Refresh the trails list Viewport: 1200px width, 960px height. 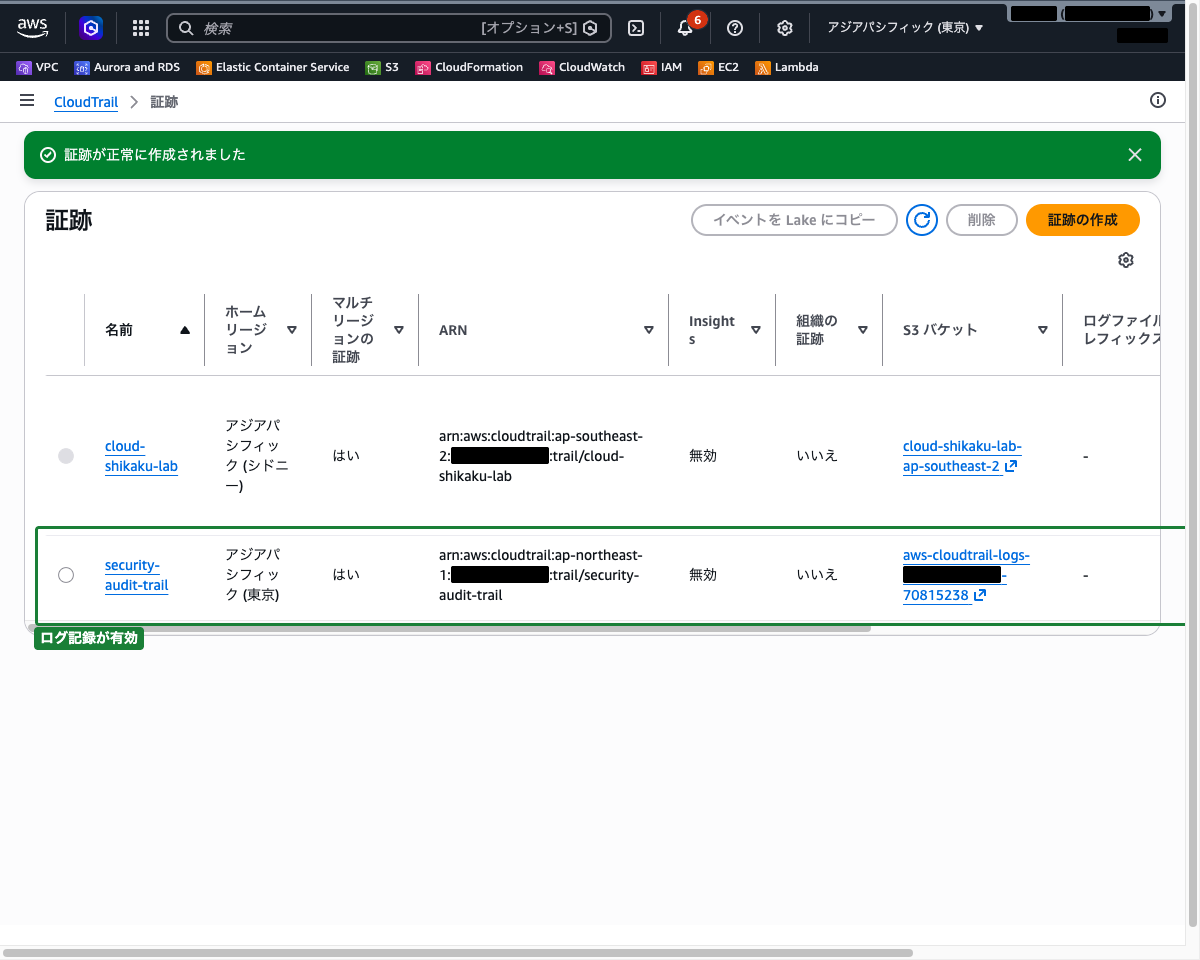[921, 220]
